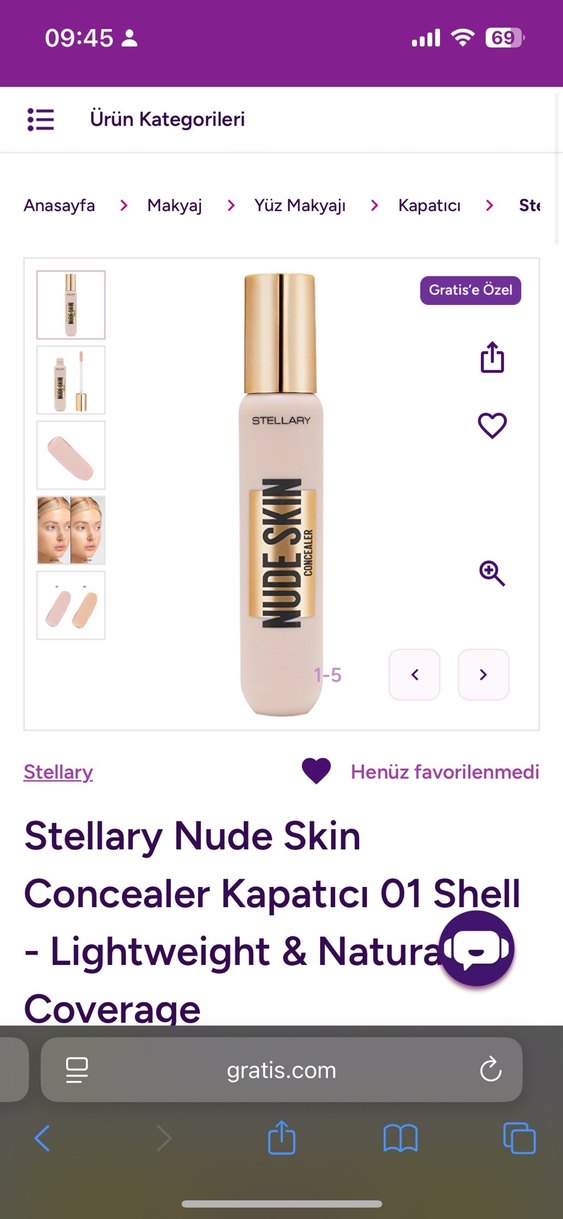Select the concealer color swatch thumbnail
Image resolution: width=563 pixels, height=1219 pixels.
pos(71,455)
